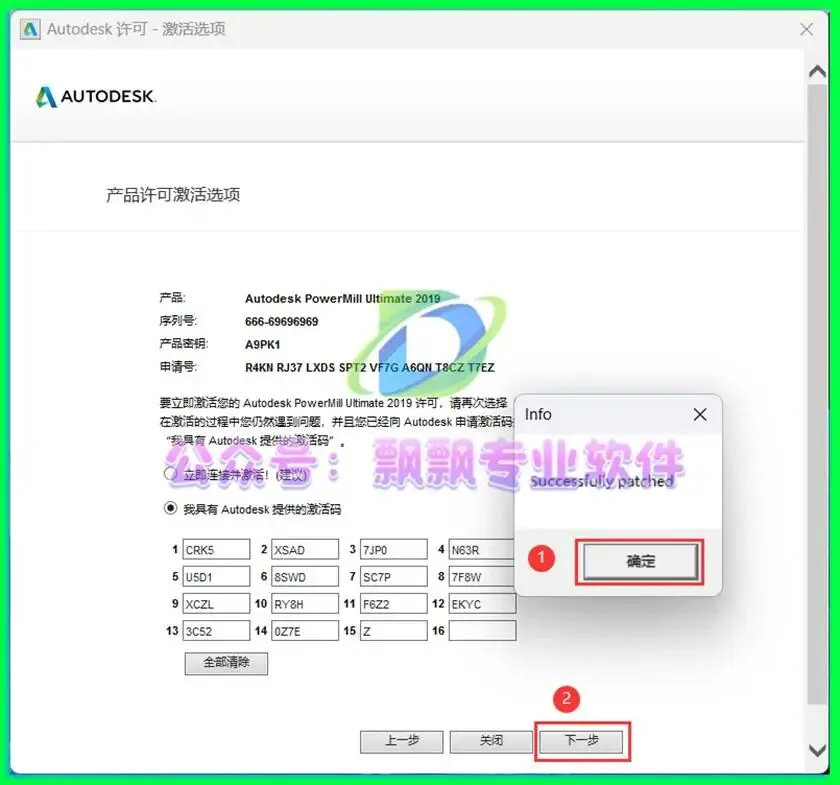Click the scrollbar up arrow
Screen dimensions: 840x785
pyautogui.click(x=818, y=72)
